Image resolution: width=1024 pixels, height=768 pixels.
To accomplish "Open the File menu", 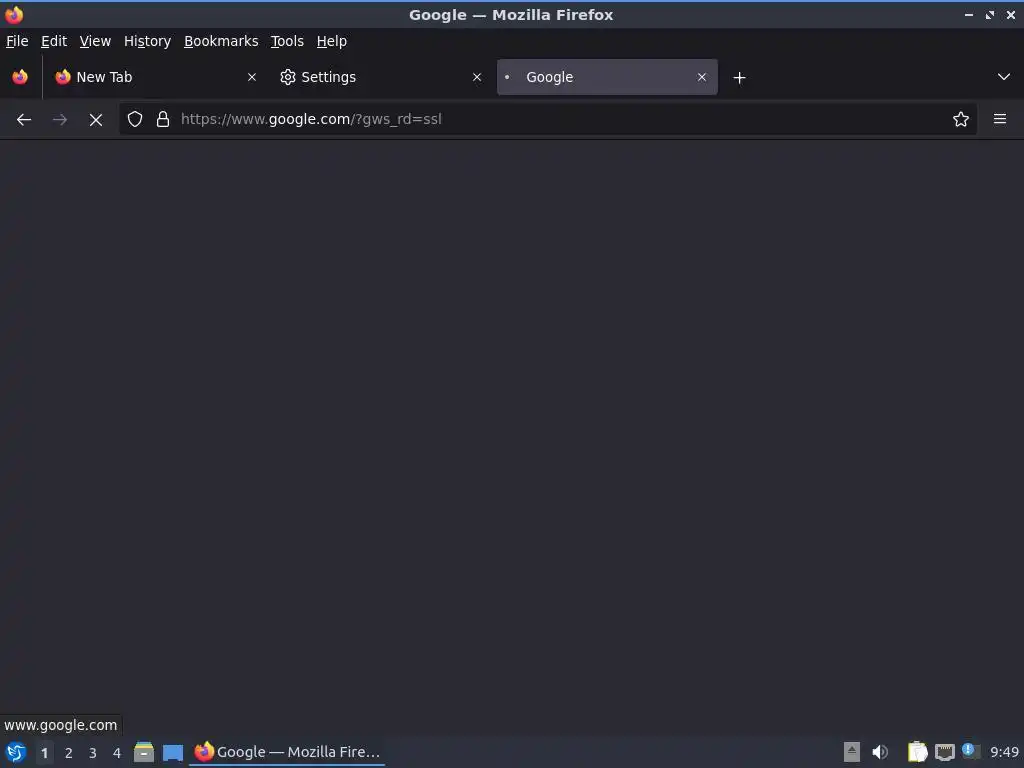I will [17, 41].
